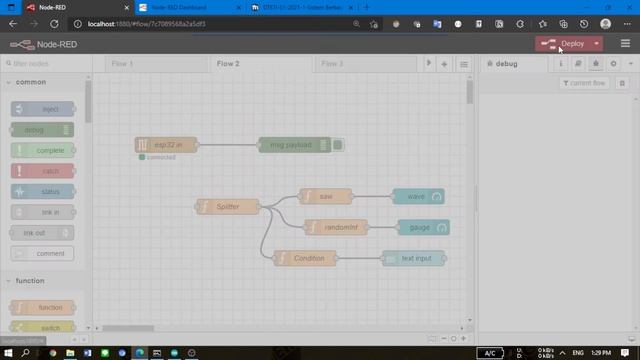The height and width of the screenshot is (360, 640).
Task: Open the Windows Start menu
Action: 8,353
